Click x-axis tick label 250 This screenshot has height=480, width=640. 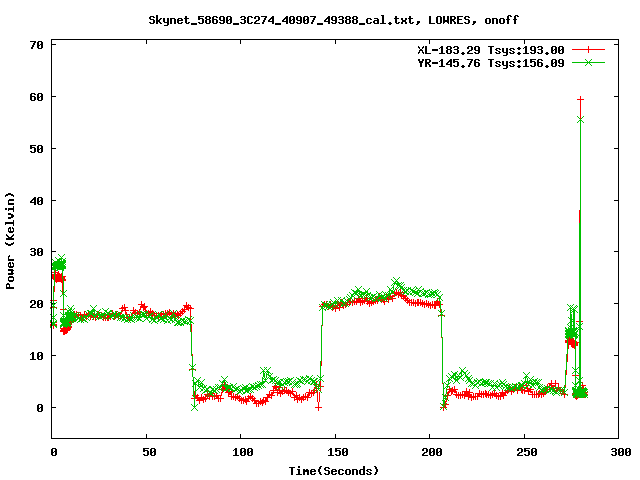click(x=527, y=452)
